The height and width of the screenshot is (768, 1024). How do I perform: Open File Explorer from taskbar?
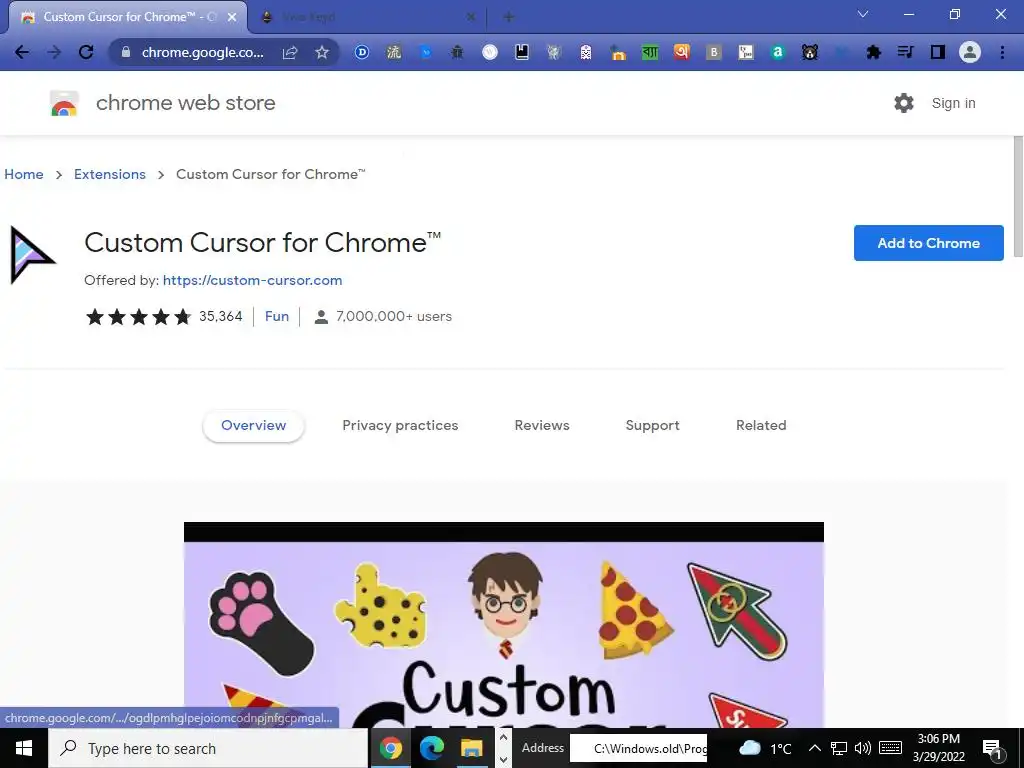pyautogui.click(x=471, y=748)
